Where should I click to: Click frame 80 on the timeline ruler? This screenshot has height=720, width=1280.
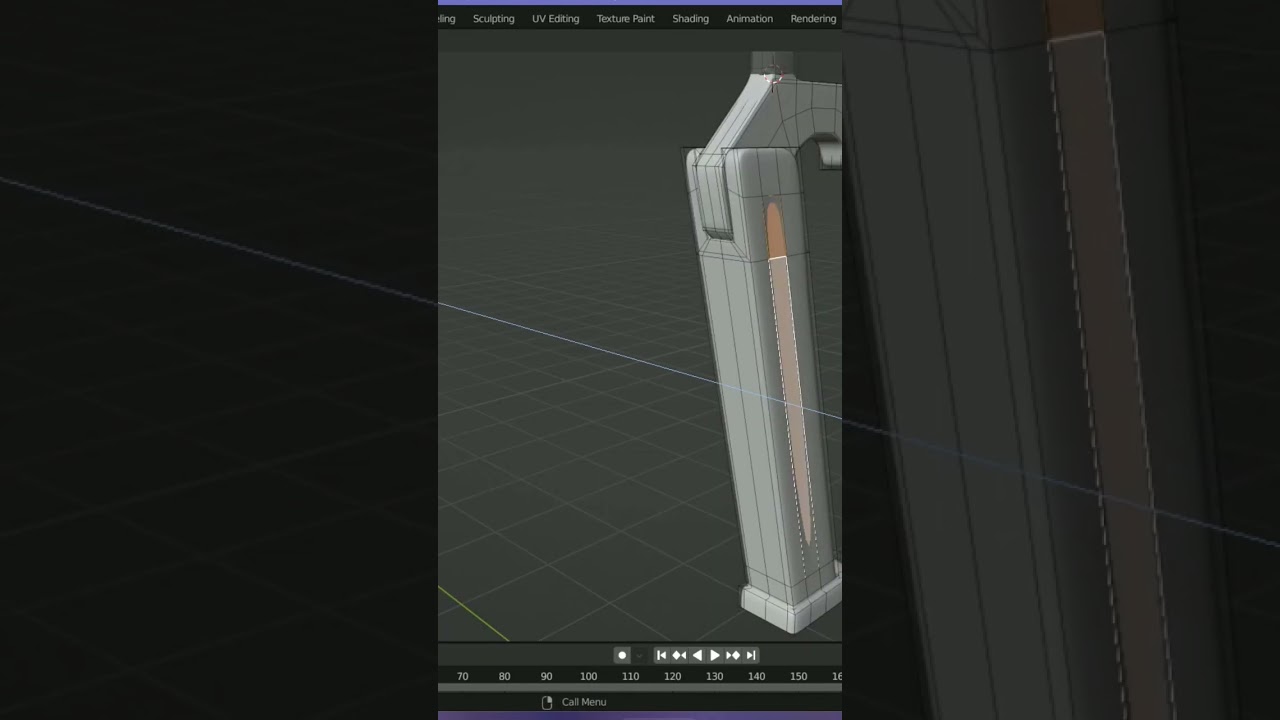click(x=504, y=676)
